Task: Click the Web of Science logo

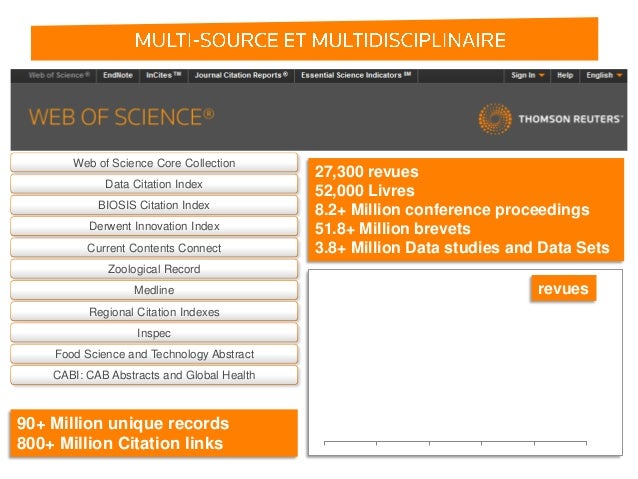Action: 121,117
